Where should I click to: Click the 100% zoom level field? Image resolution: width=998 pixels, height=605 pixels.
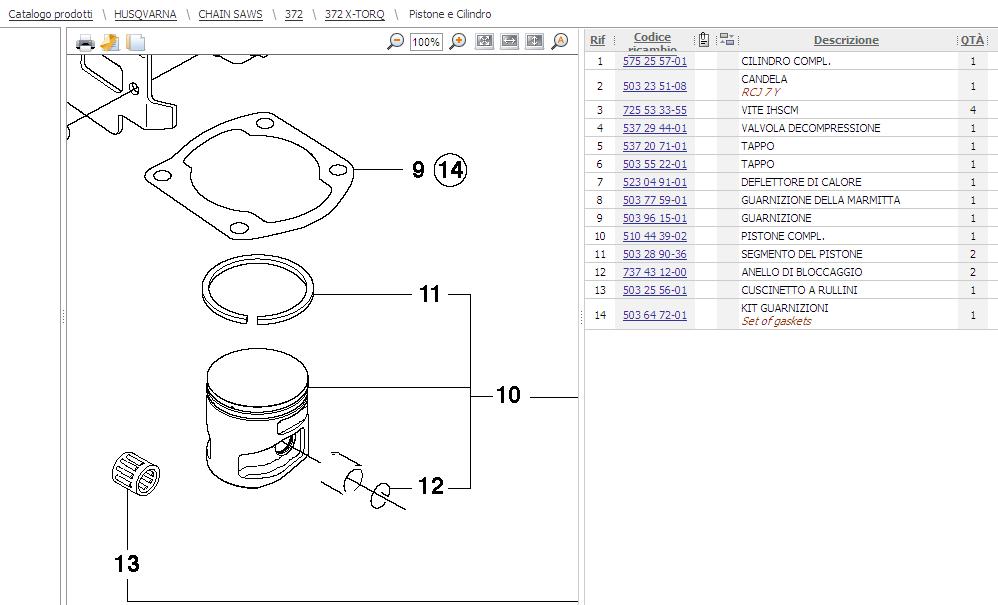coord(426,42)
